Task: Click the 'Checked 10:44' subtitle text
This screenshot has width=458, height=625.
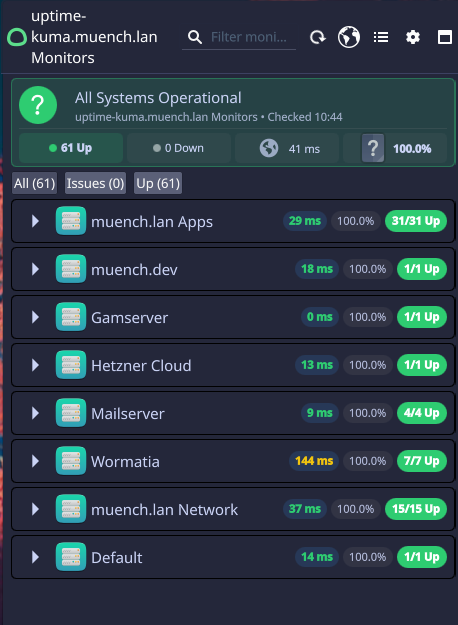Action: 305,117
